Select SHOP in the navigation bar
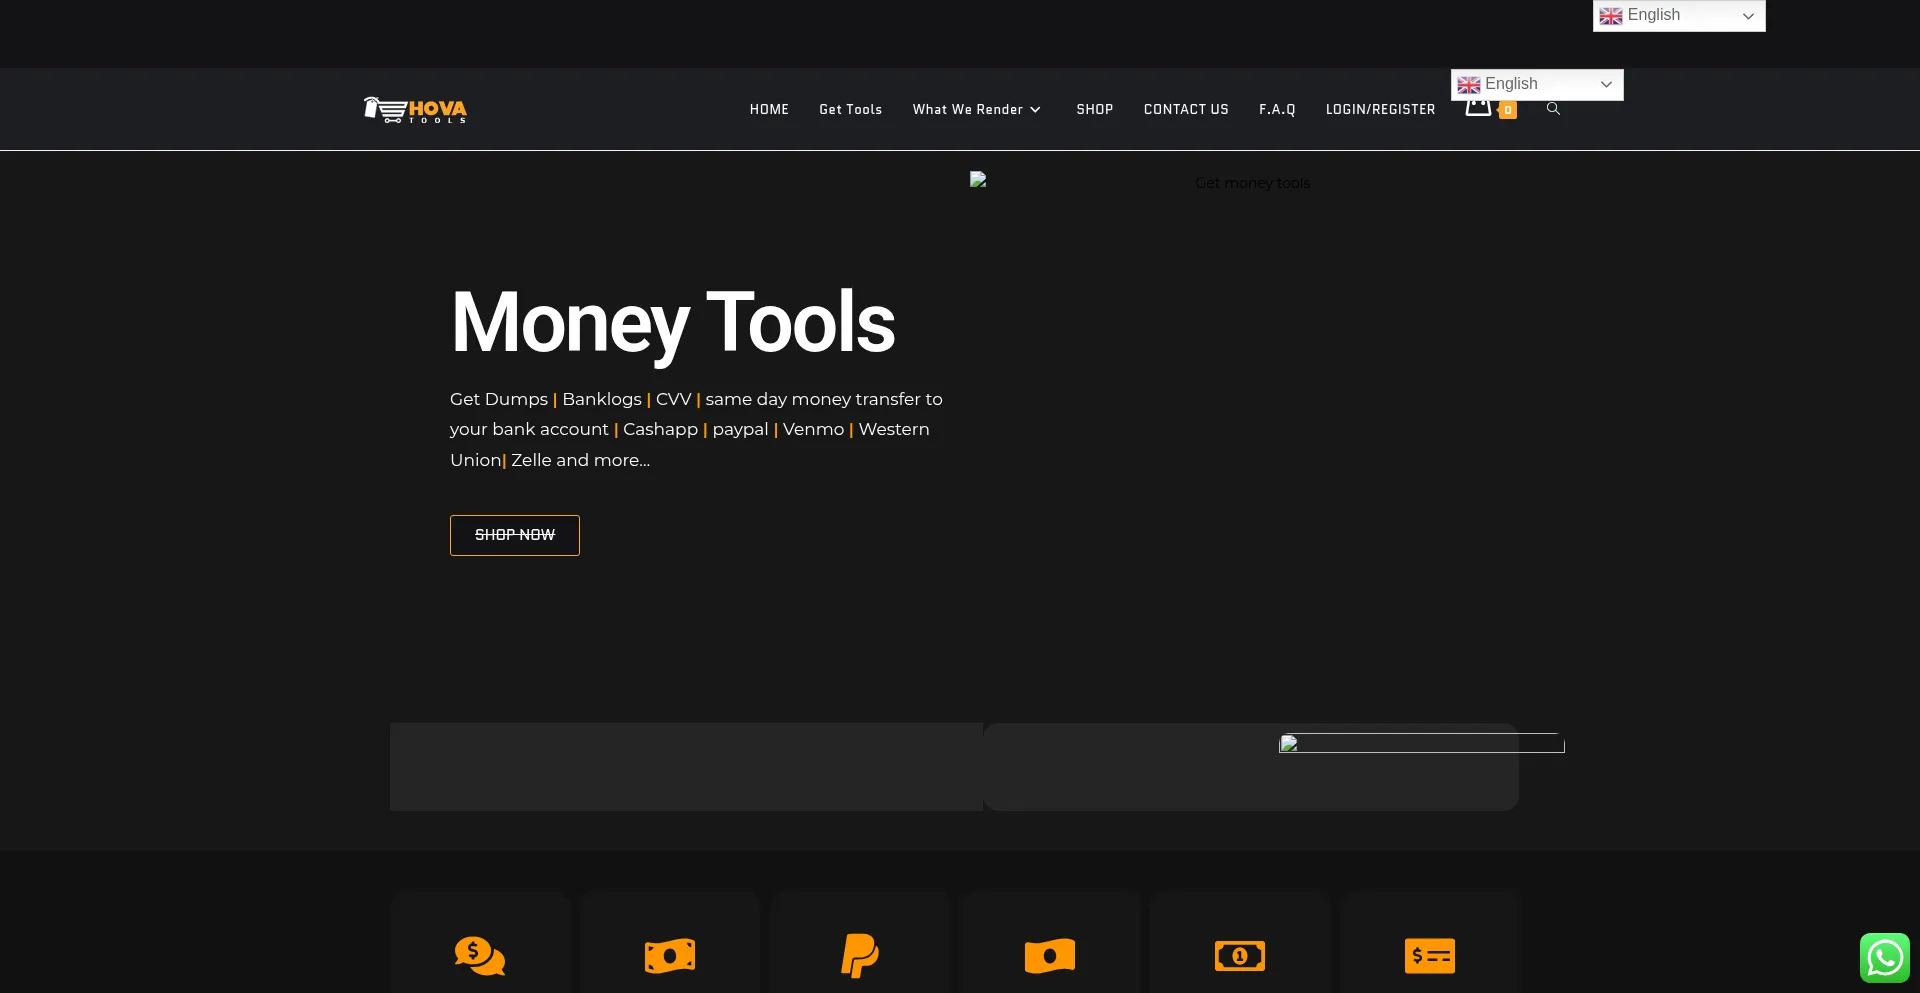The height and width of the screenshot is (993, 1920). tap(1094, 110)
